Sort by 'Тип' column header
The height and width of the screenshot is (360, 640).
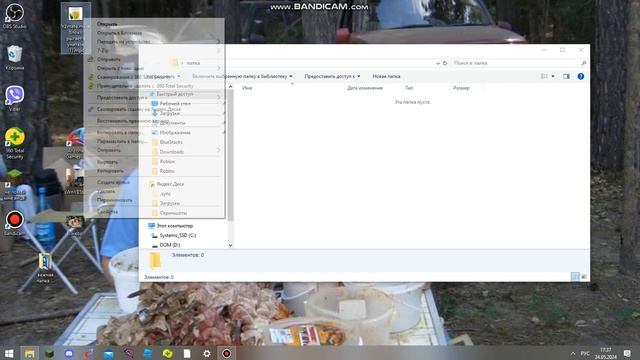[x=409, y=88]
